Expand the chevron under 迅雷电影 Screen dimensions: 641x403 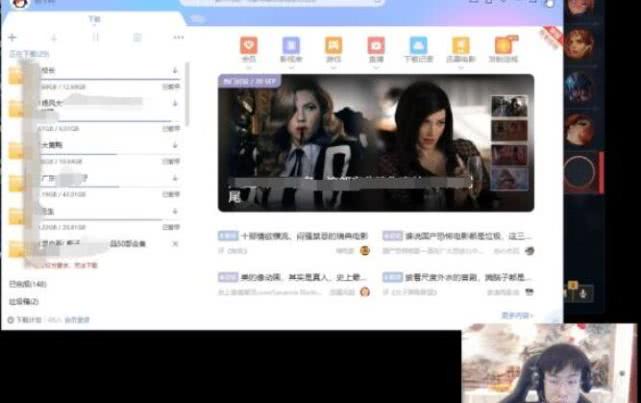point(461,67)
